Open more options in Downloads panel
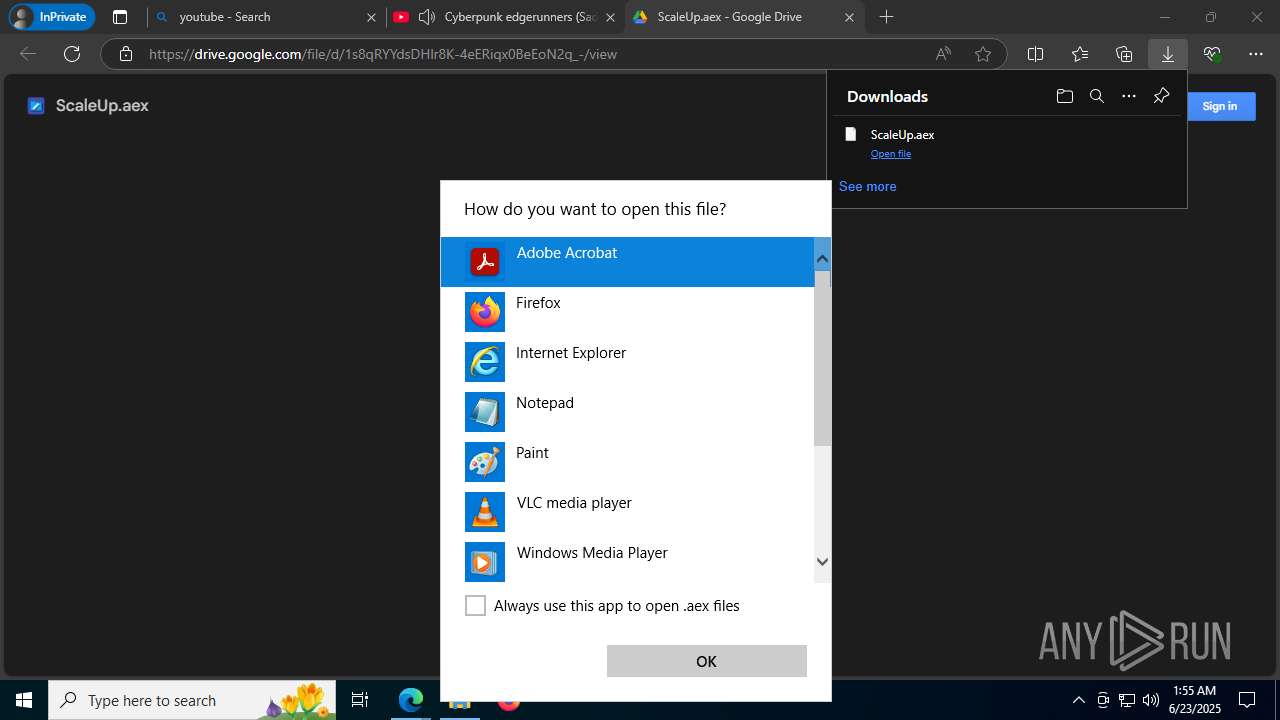This screenshot has width=1280, height=720. pos(1129,96)
